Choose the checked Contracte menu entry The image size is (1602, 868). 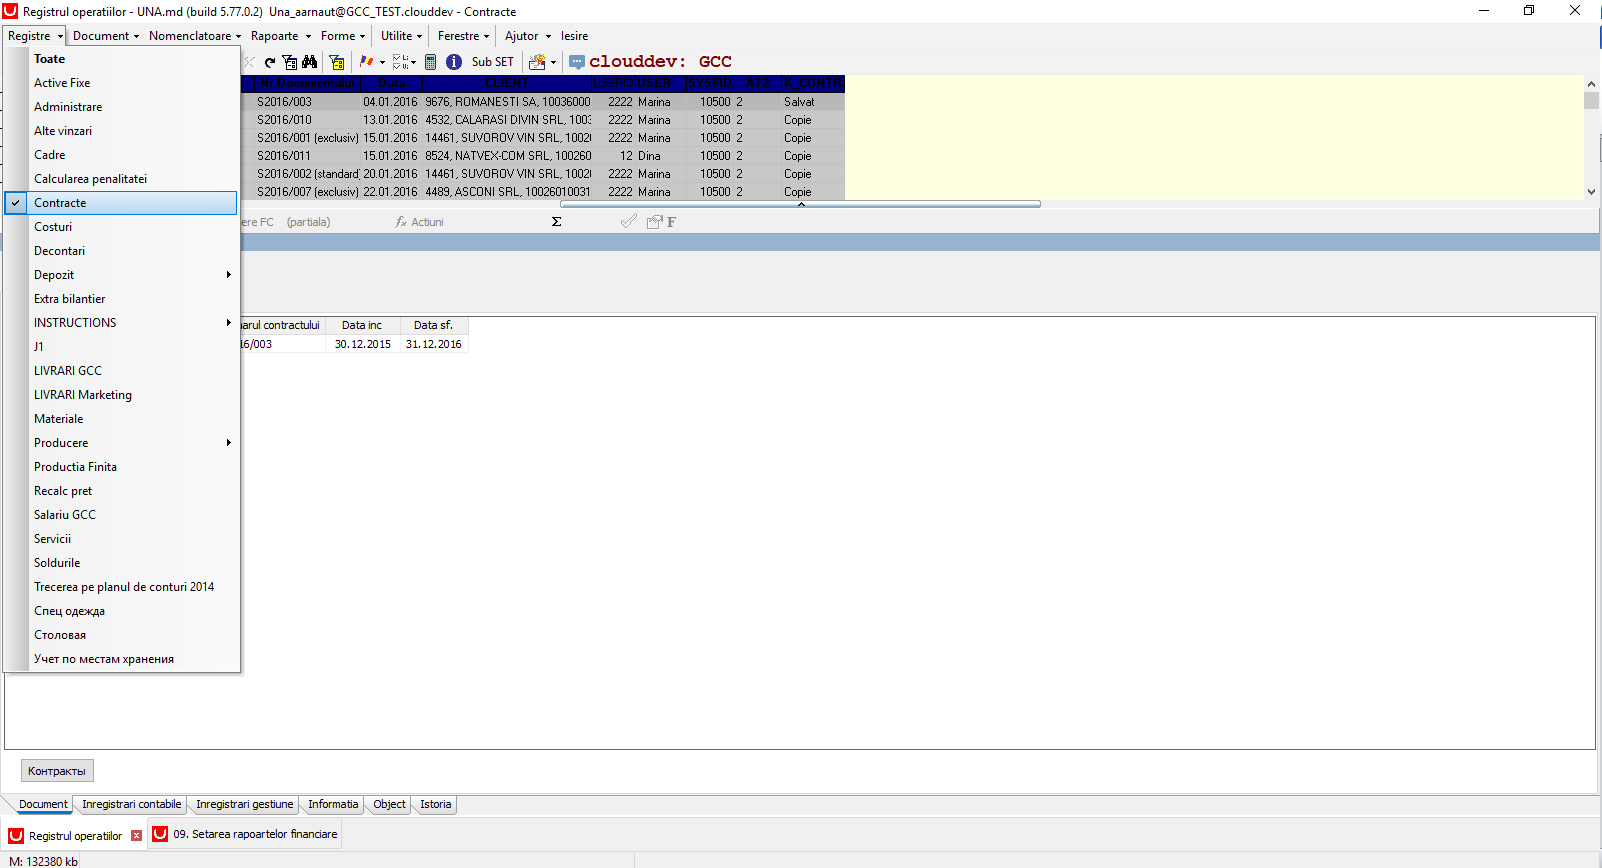pyautogui.click(x=122, y=203)
